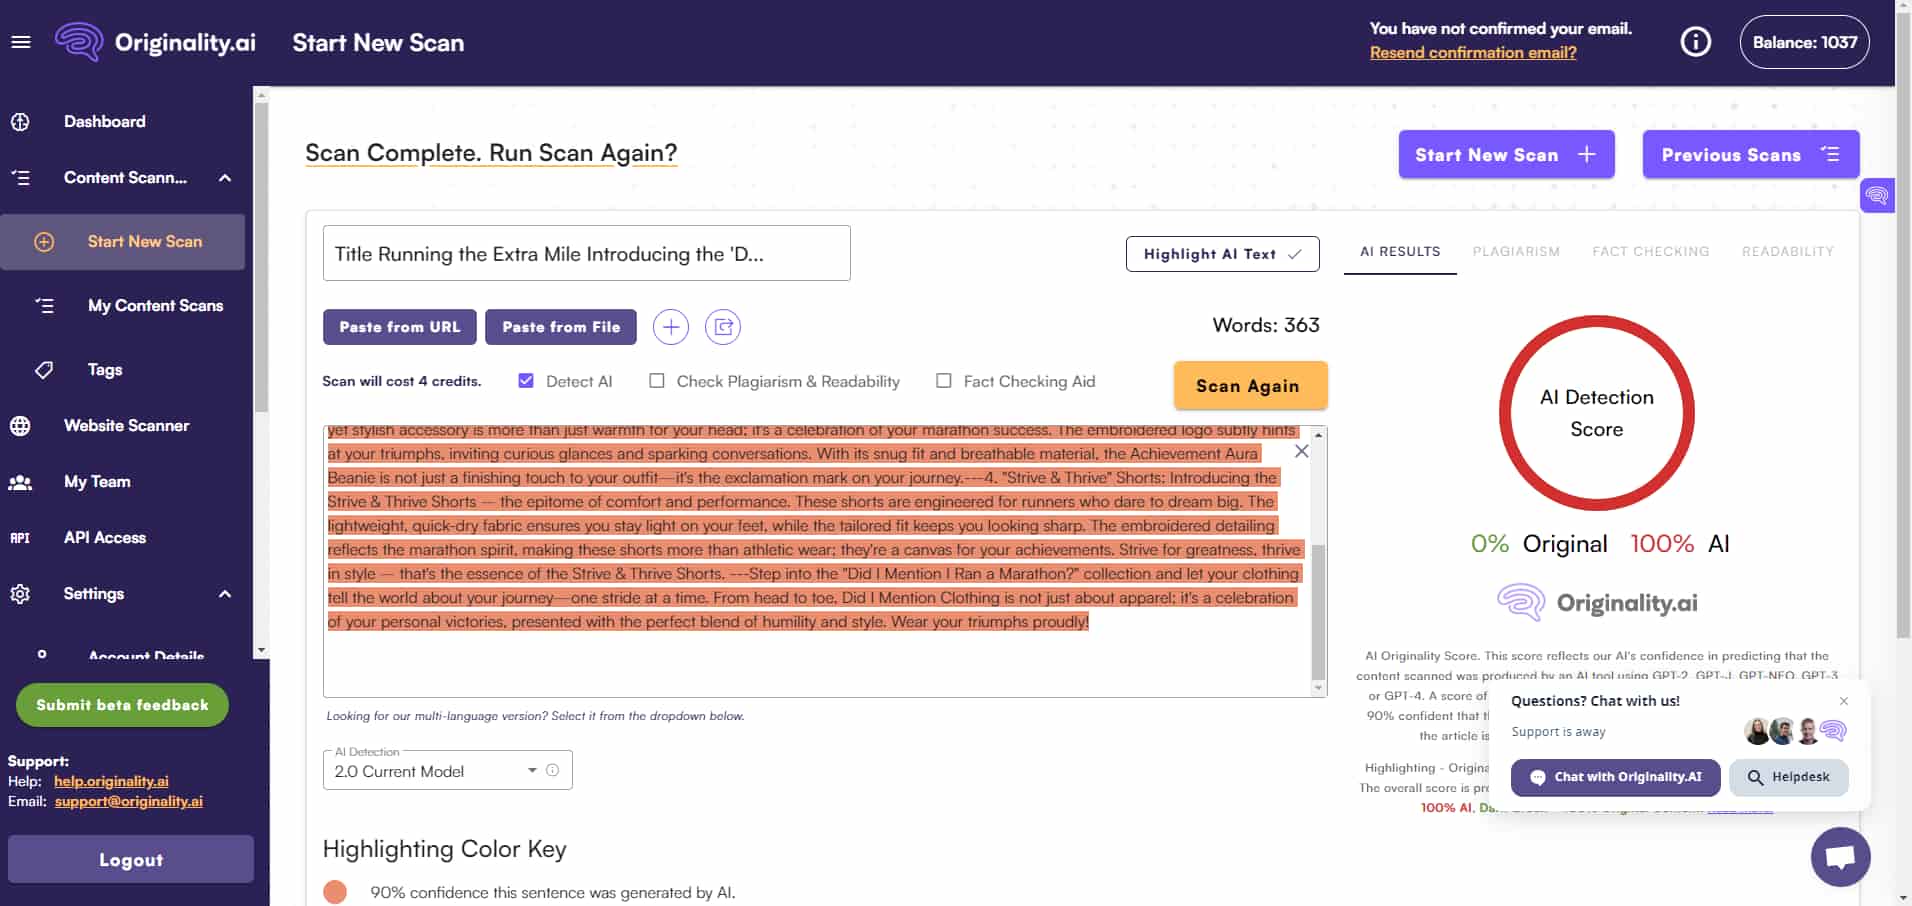This screenshot has width=1912, height=906.
Task: Click the share/export circle icon near Paste from File
Action: click(x=723, y=327)
